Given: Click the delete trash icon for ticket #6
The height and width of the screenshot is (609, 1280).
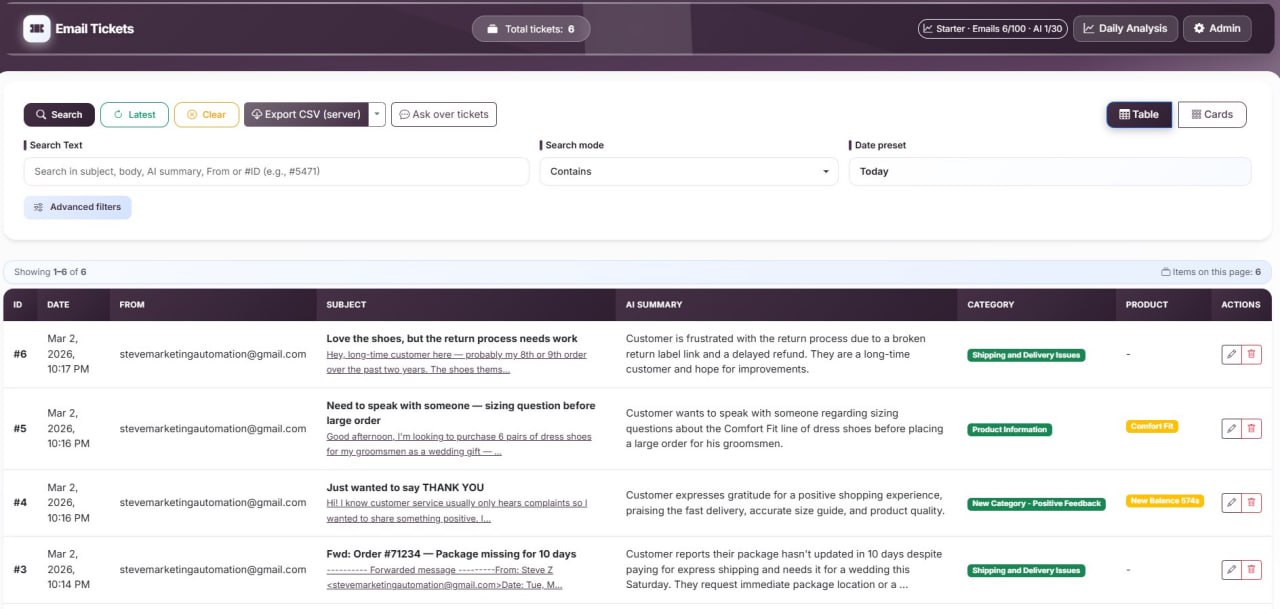Looking at the screenshot, I should 1251,354.
